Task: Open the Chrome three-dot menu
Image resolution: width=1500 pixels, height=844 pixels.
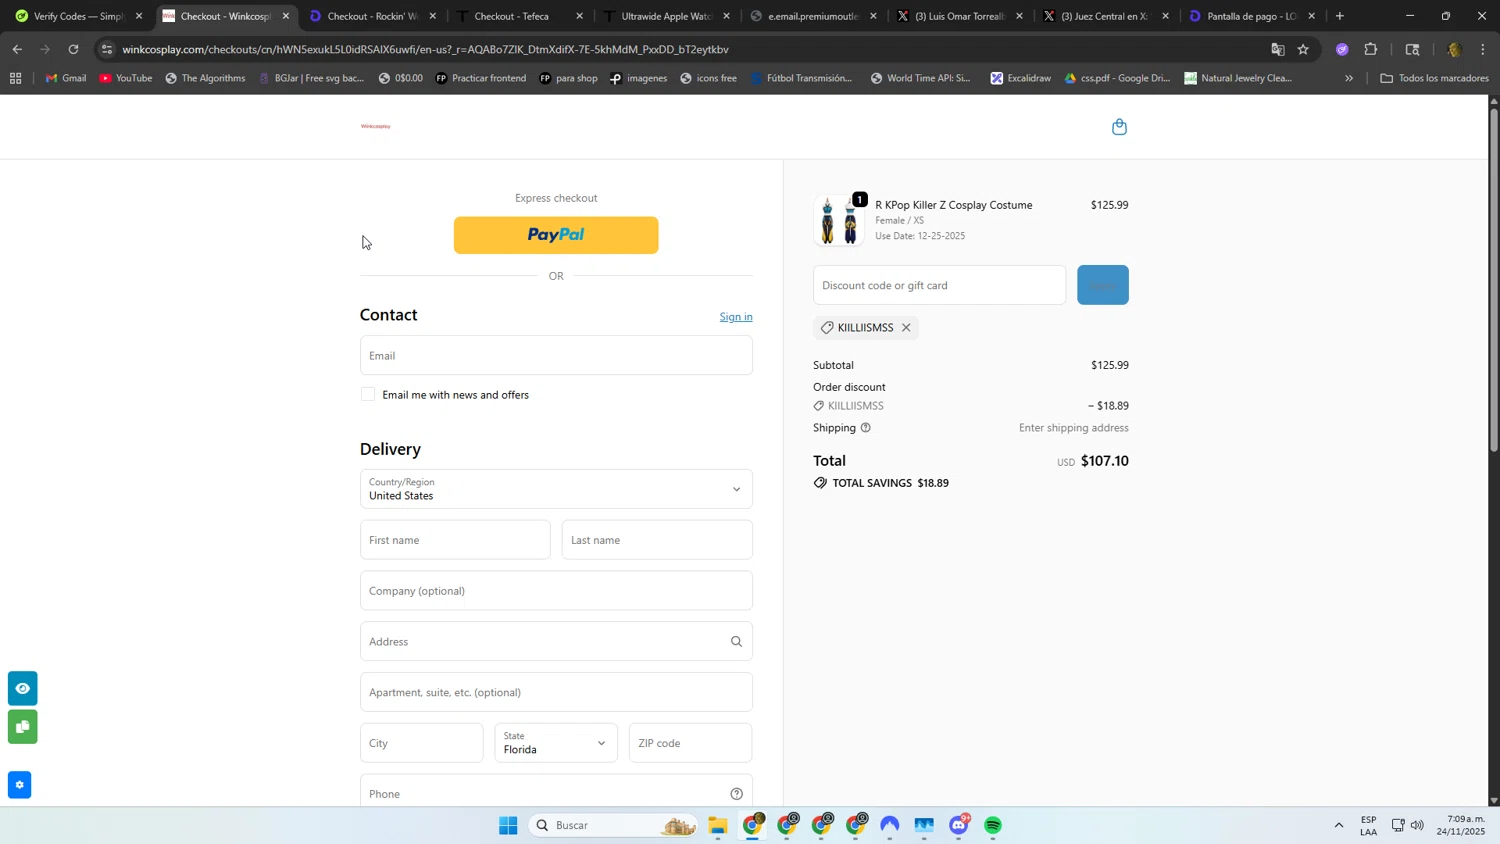Action: click(x=1483, y=49)
